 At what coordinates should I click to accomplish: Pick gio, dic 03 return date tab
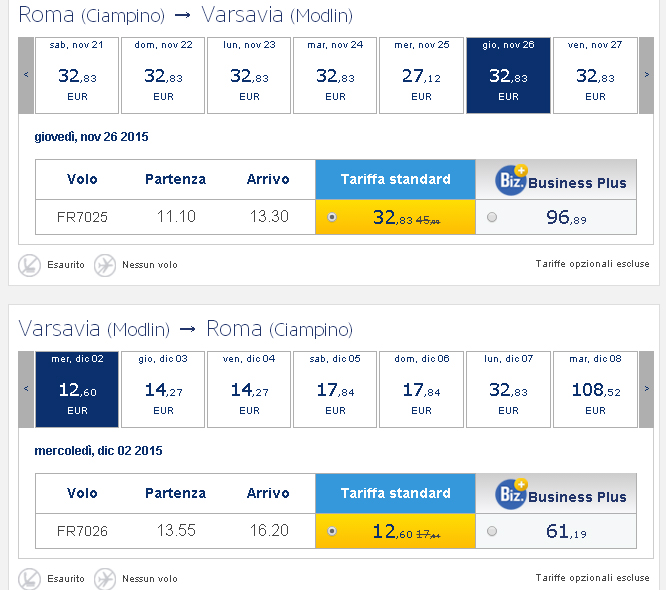tap(163, 389)
